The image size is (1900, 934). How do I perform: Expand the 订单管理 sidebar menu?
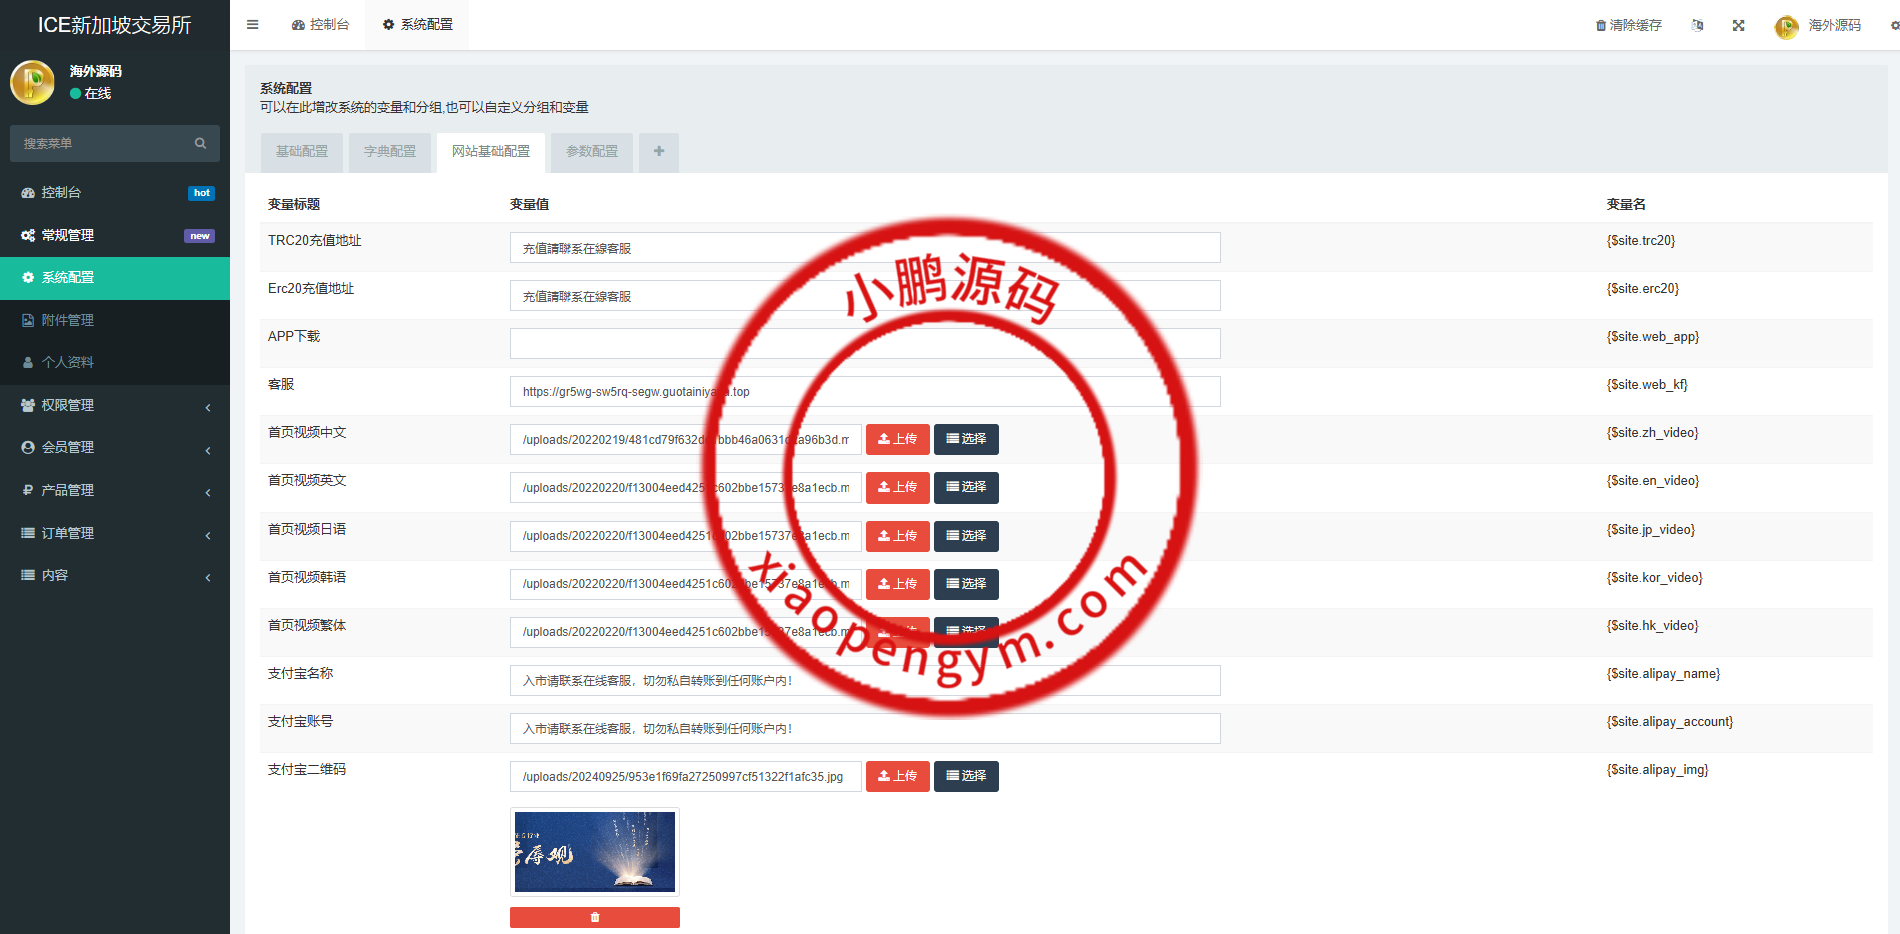pyautogui.click(x=115, y=534)
